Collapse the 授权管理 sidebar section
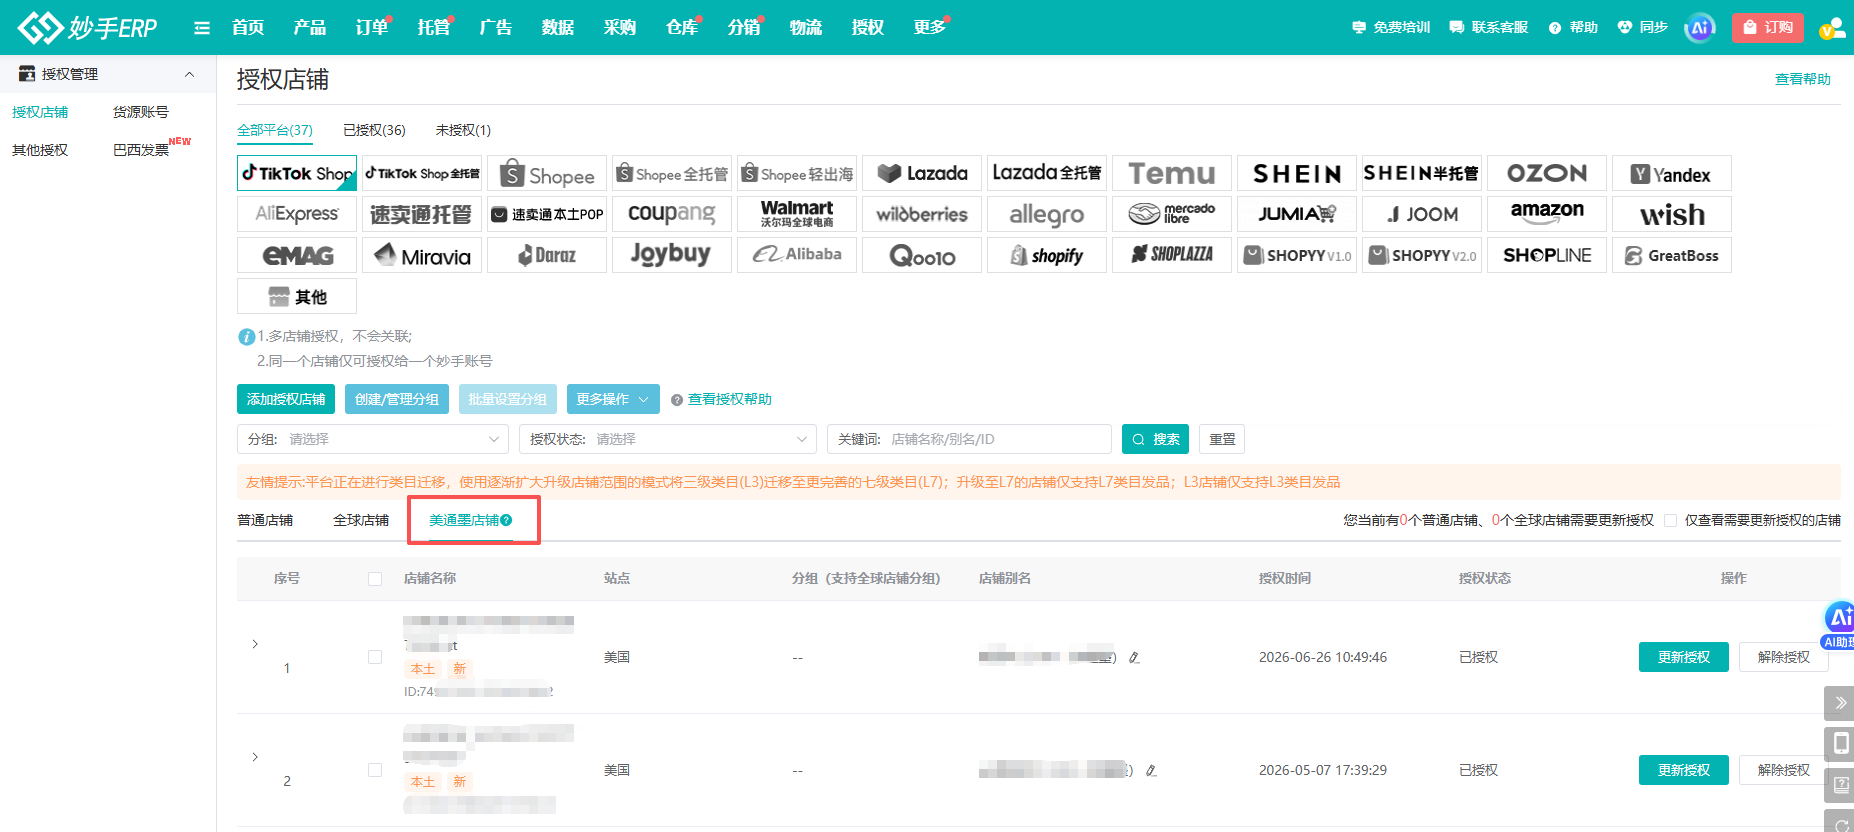 (x=189, y=74)
